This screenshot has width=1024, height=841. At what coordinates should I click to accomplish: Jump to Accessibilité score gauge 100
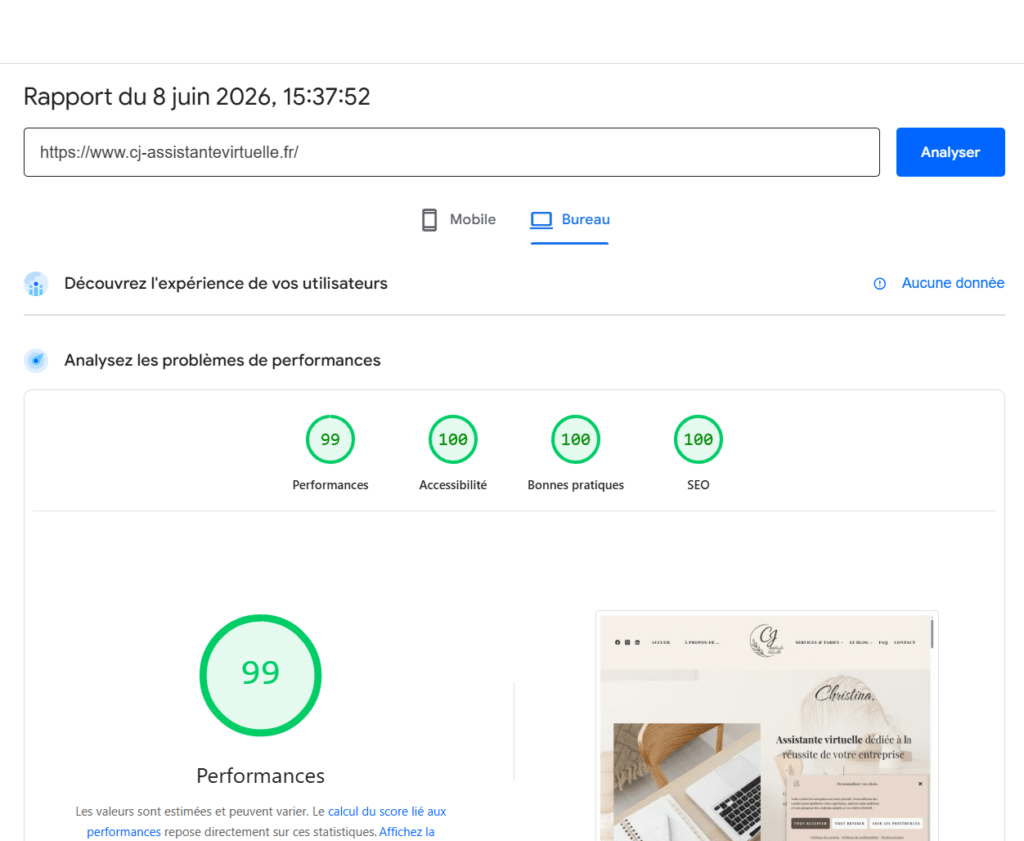(x=453, y=439)
